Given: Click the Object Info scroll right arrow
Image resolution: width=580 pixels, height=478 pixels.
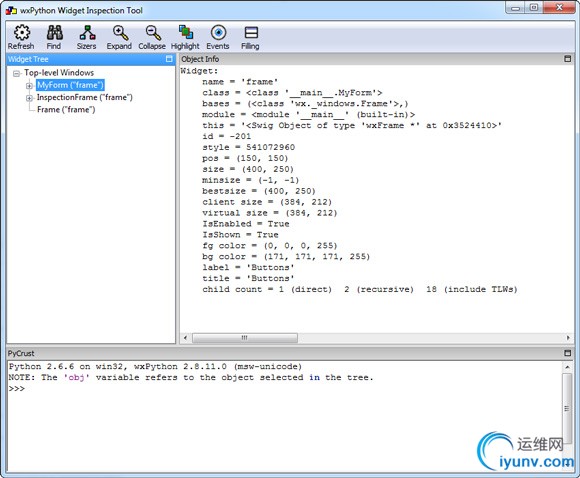Looking at the screenshot, I should [568, 338].
